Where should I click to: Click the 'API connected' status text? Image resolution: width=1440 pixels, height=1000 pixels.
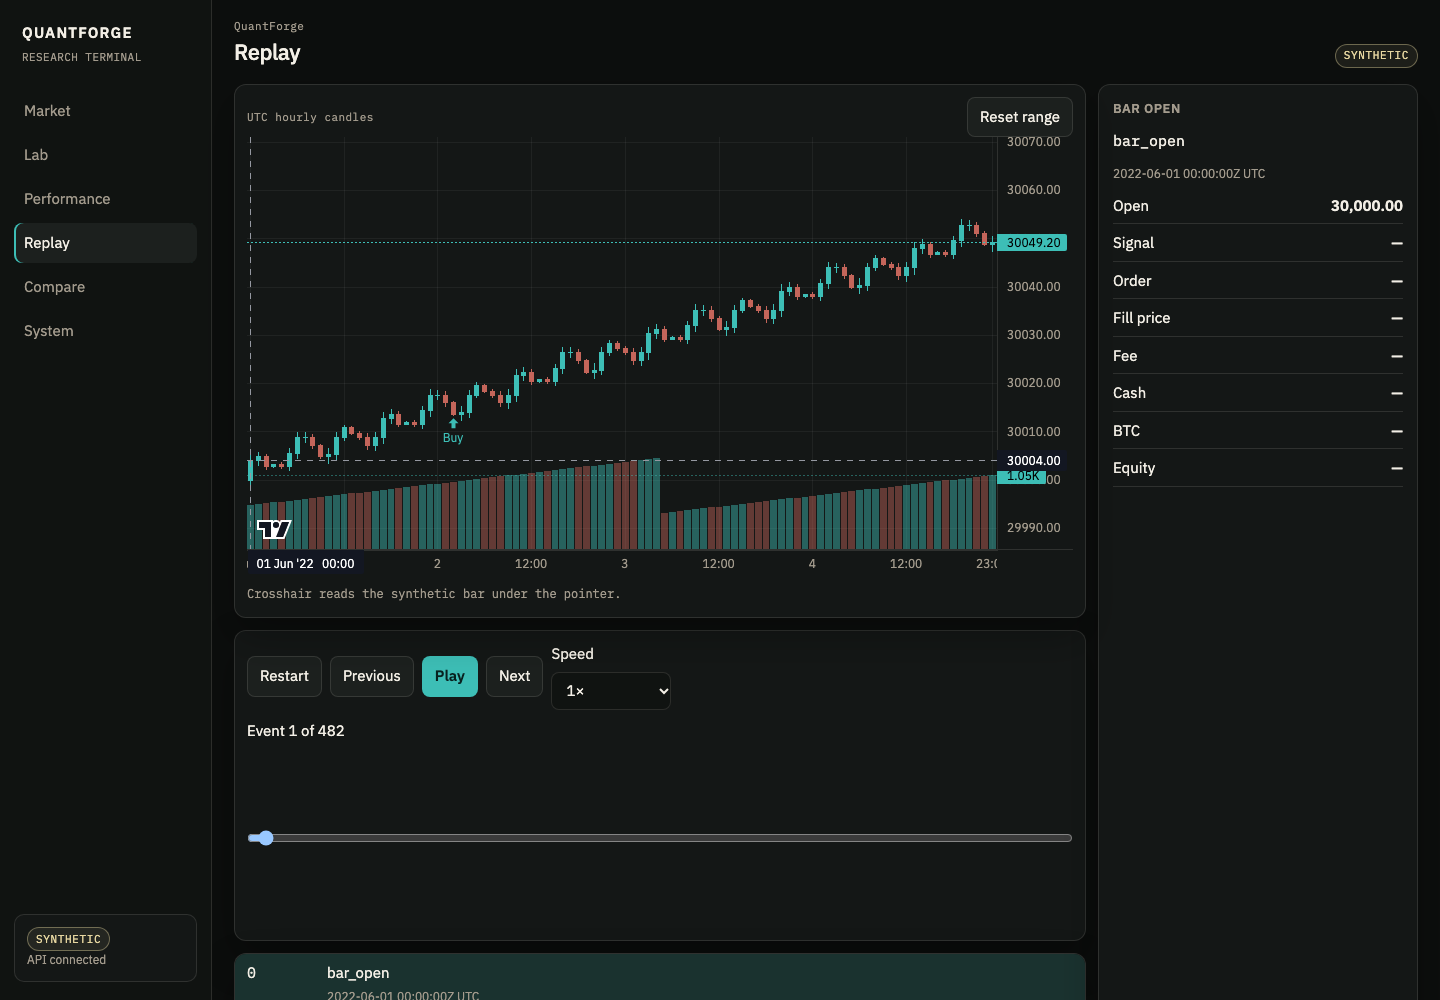pyautogui.click(x=66, y=960)
